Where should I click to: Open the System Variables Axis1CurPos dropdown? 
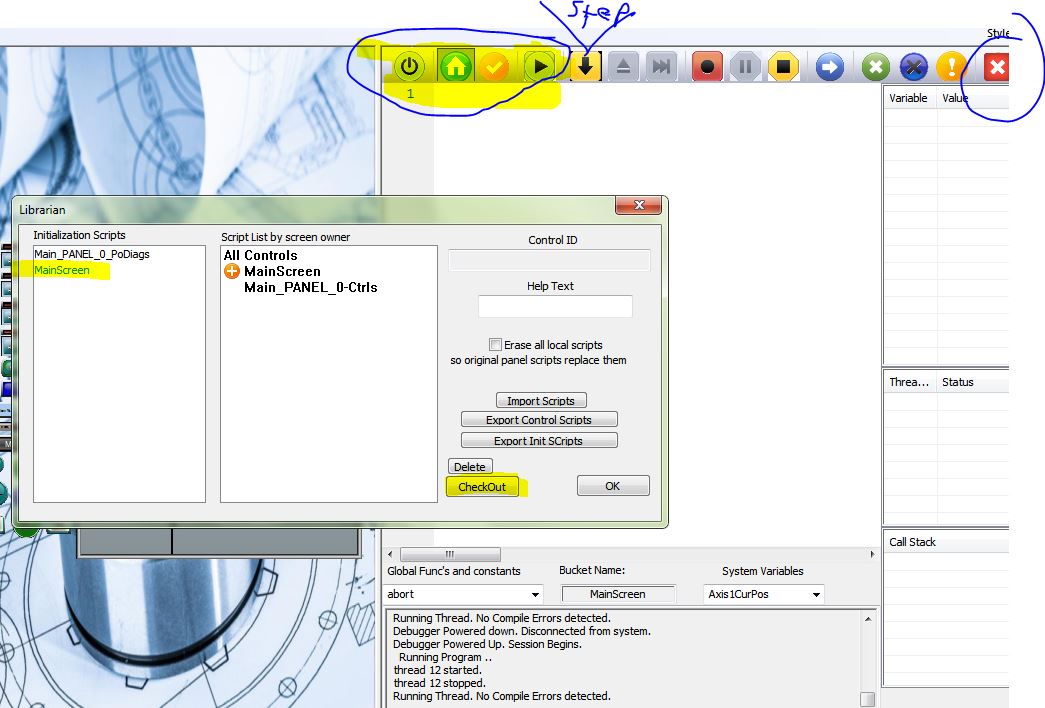pyautogui.click(x=816, y=594)
